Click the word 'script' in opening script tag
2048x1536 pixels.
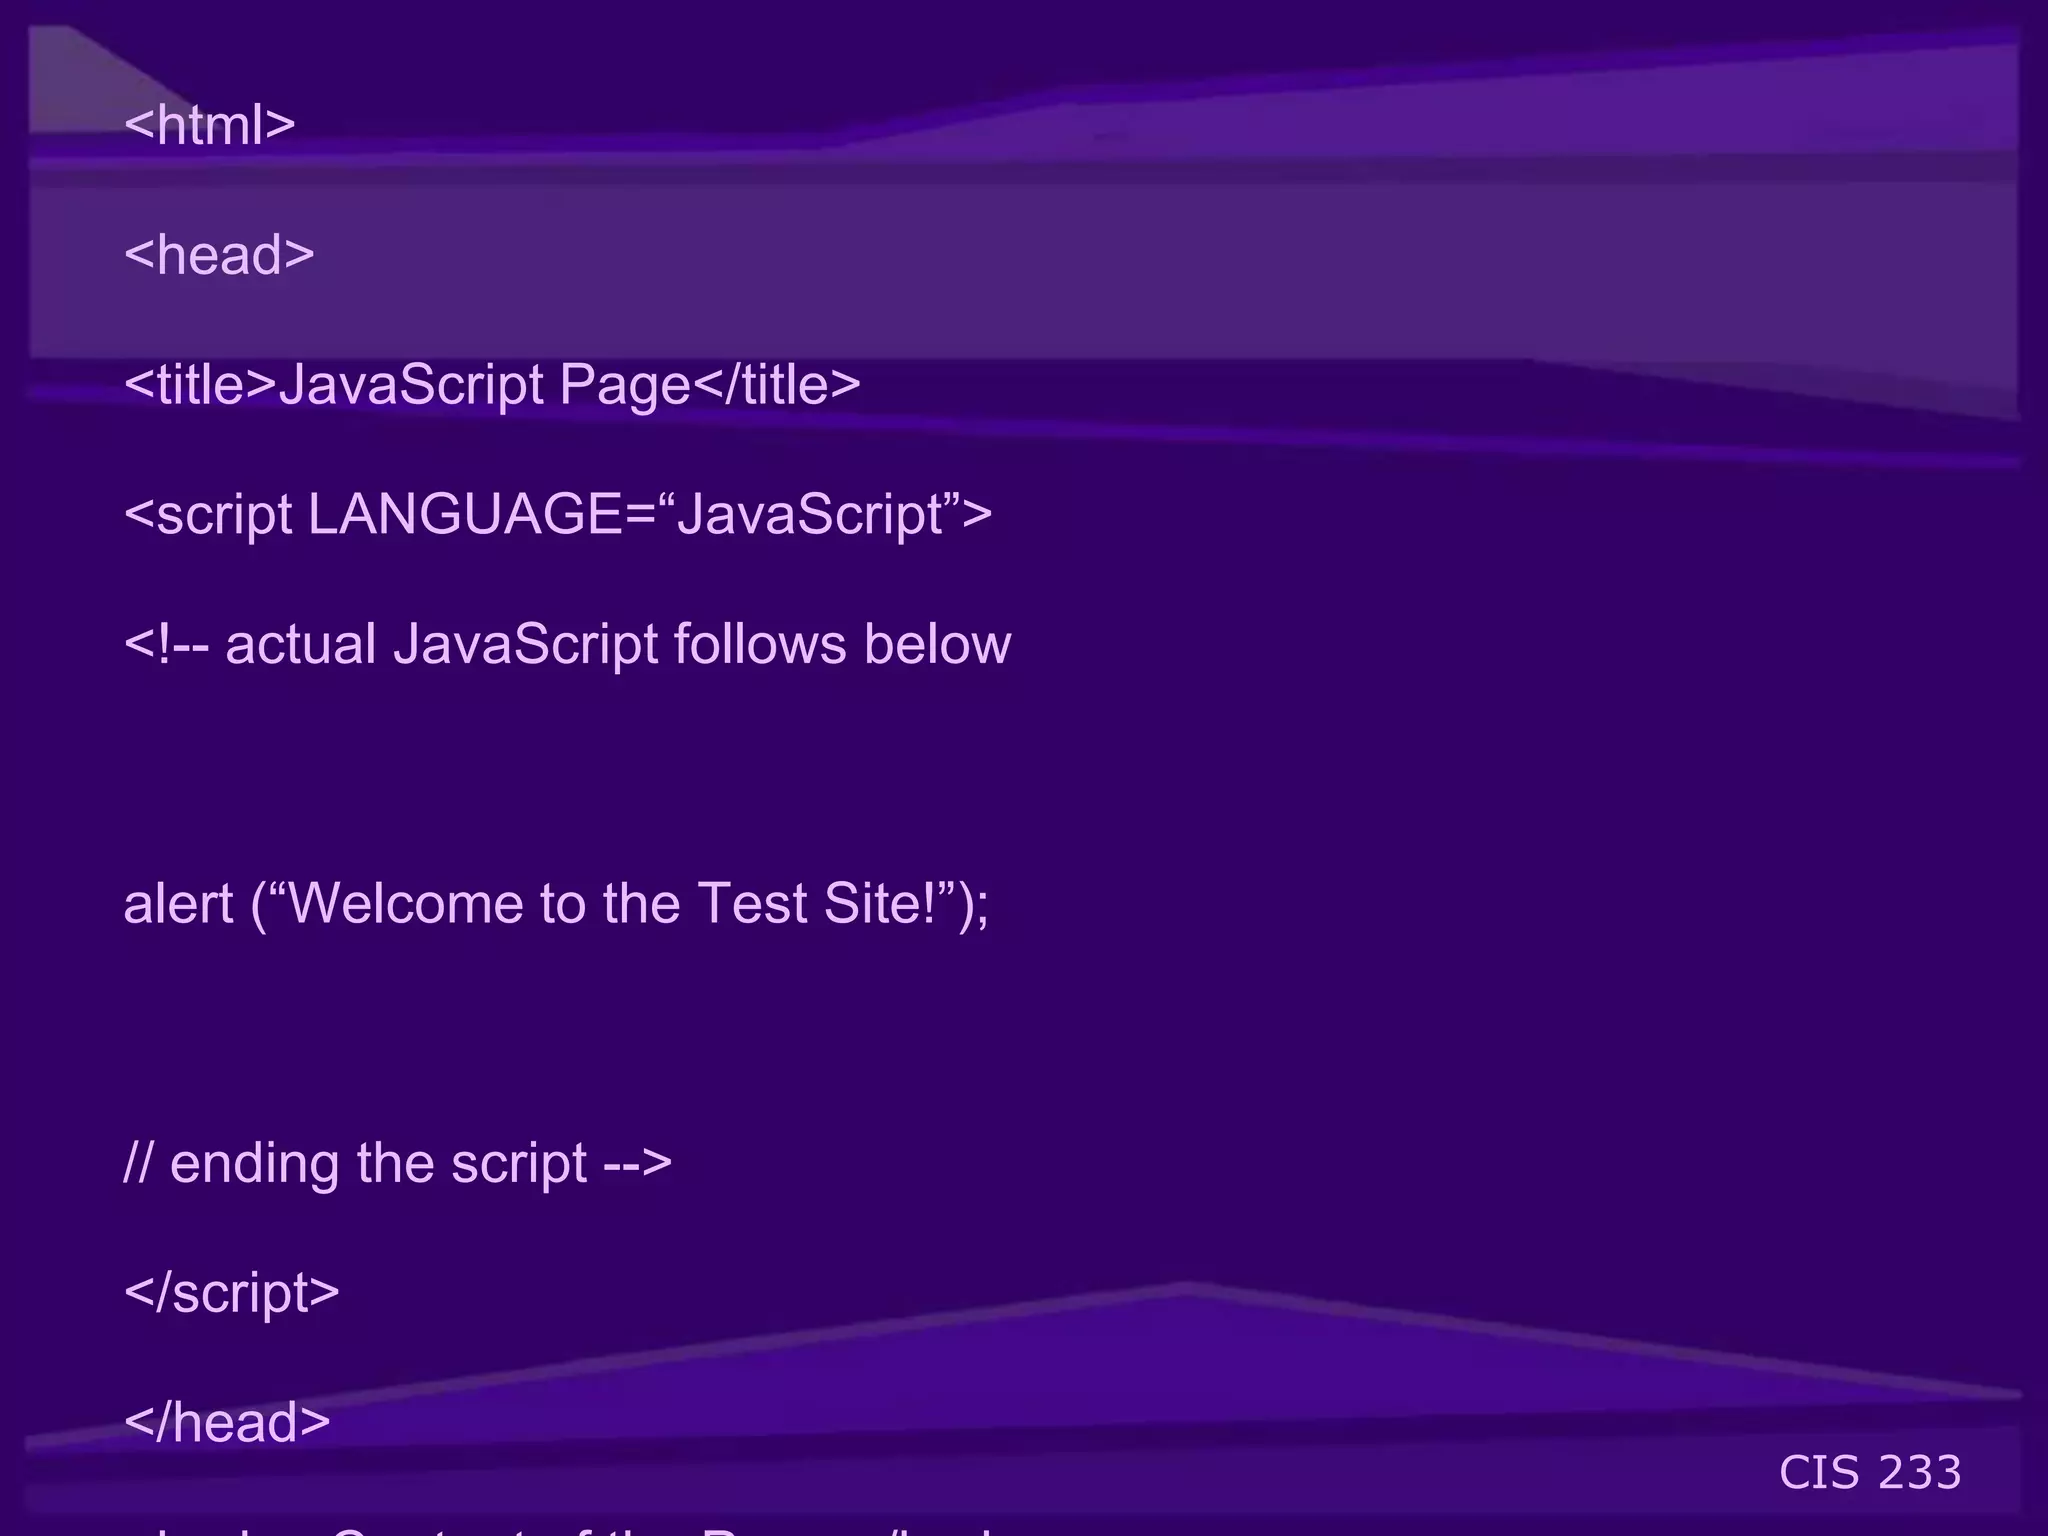click(224, 515)
